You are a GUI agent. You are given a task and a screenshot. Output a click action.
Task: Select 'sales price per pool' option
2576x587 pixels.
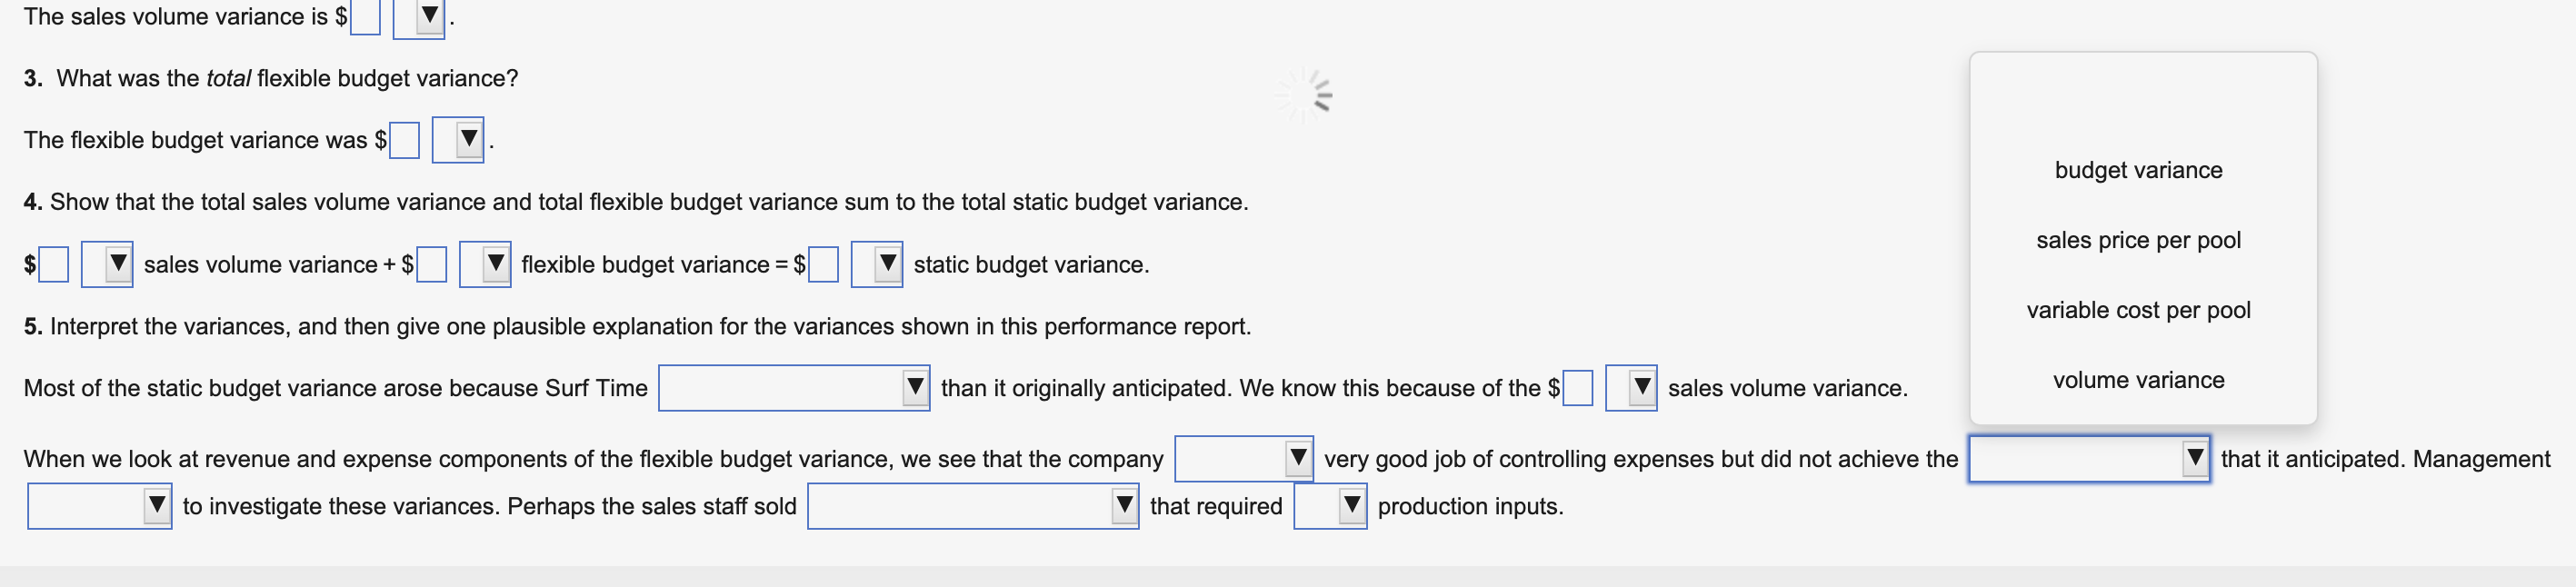pos(2140,240)
